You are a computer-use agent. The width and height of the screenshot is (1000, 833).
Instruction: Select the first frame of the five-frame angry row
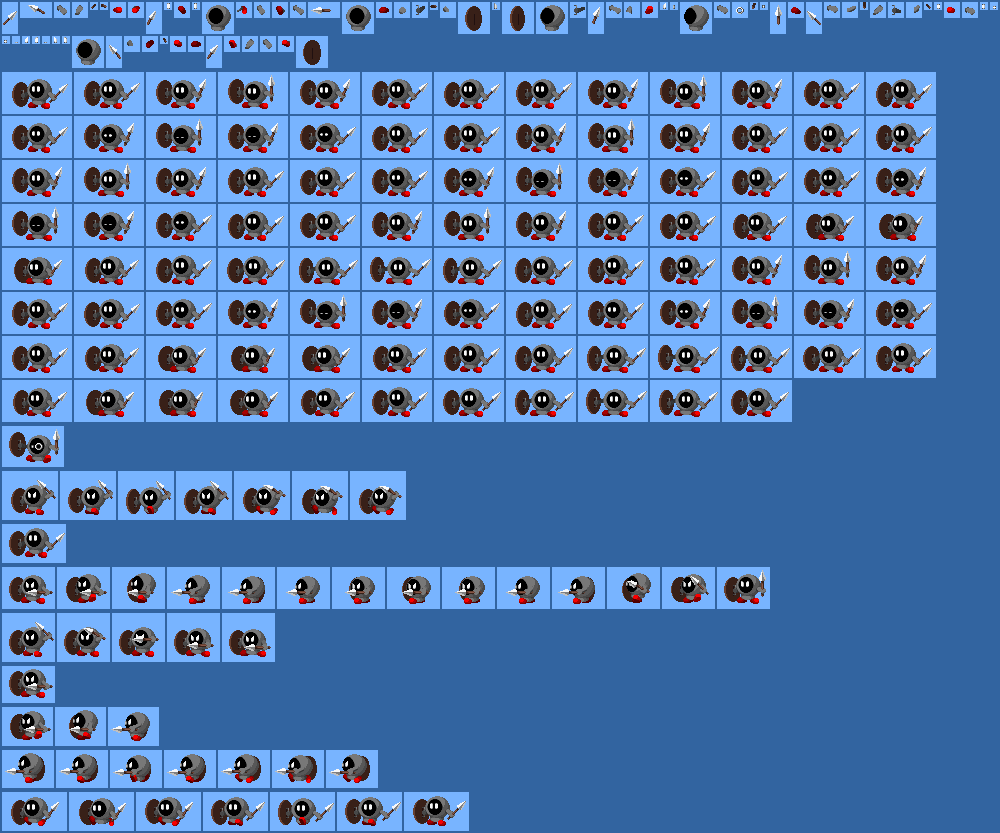(29, 638)
